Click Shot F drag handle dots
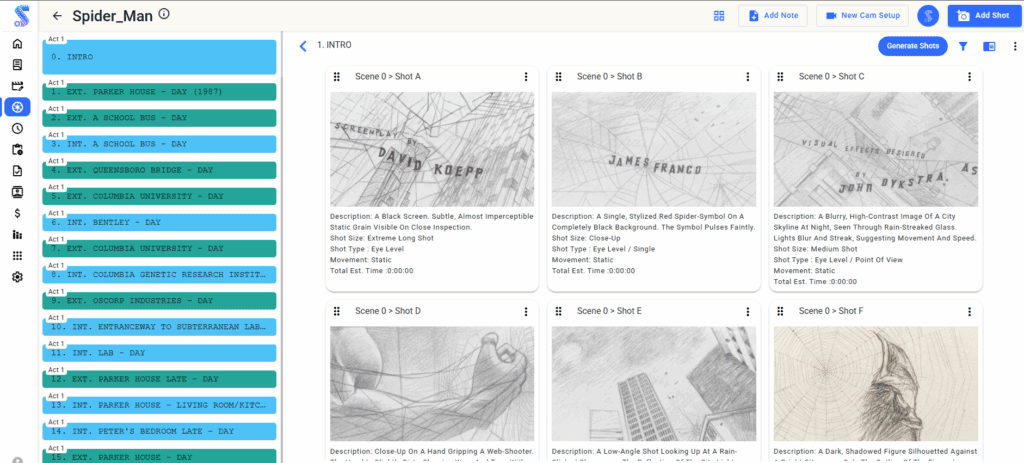This screenshot has width=1024, height=463. pos(780,311)
